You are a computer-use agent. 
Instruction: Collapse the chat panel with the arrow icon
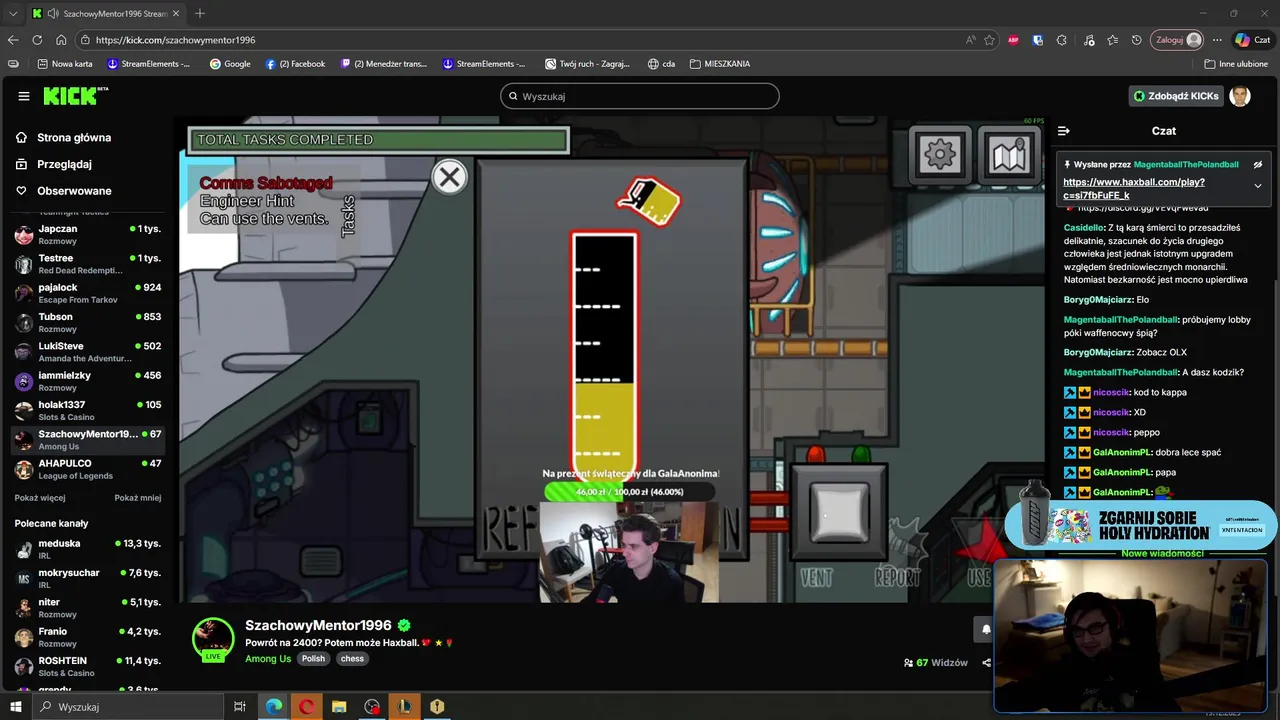[1064, 131]
